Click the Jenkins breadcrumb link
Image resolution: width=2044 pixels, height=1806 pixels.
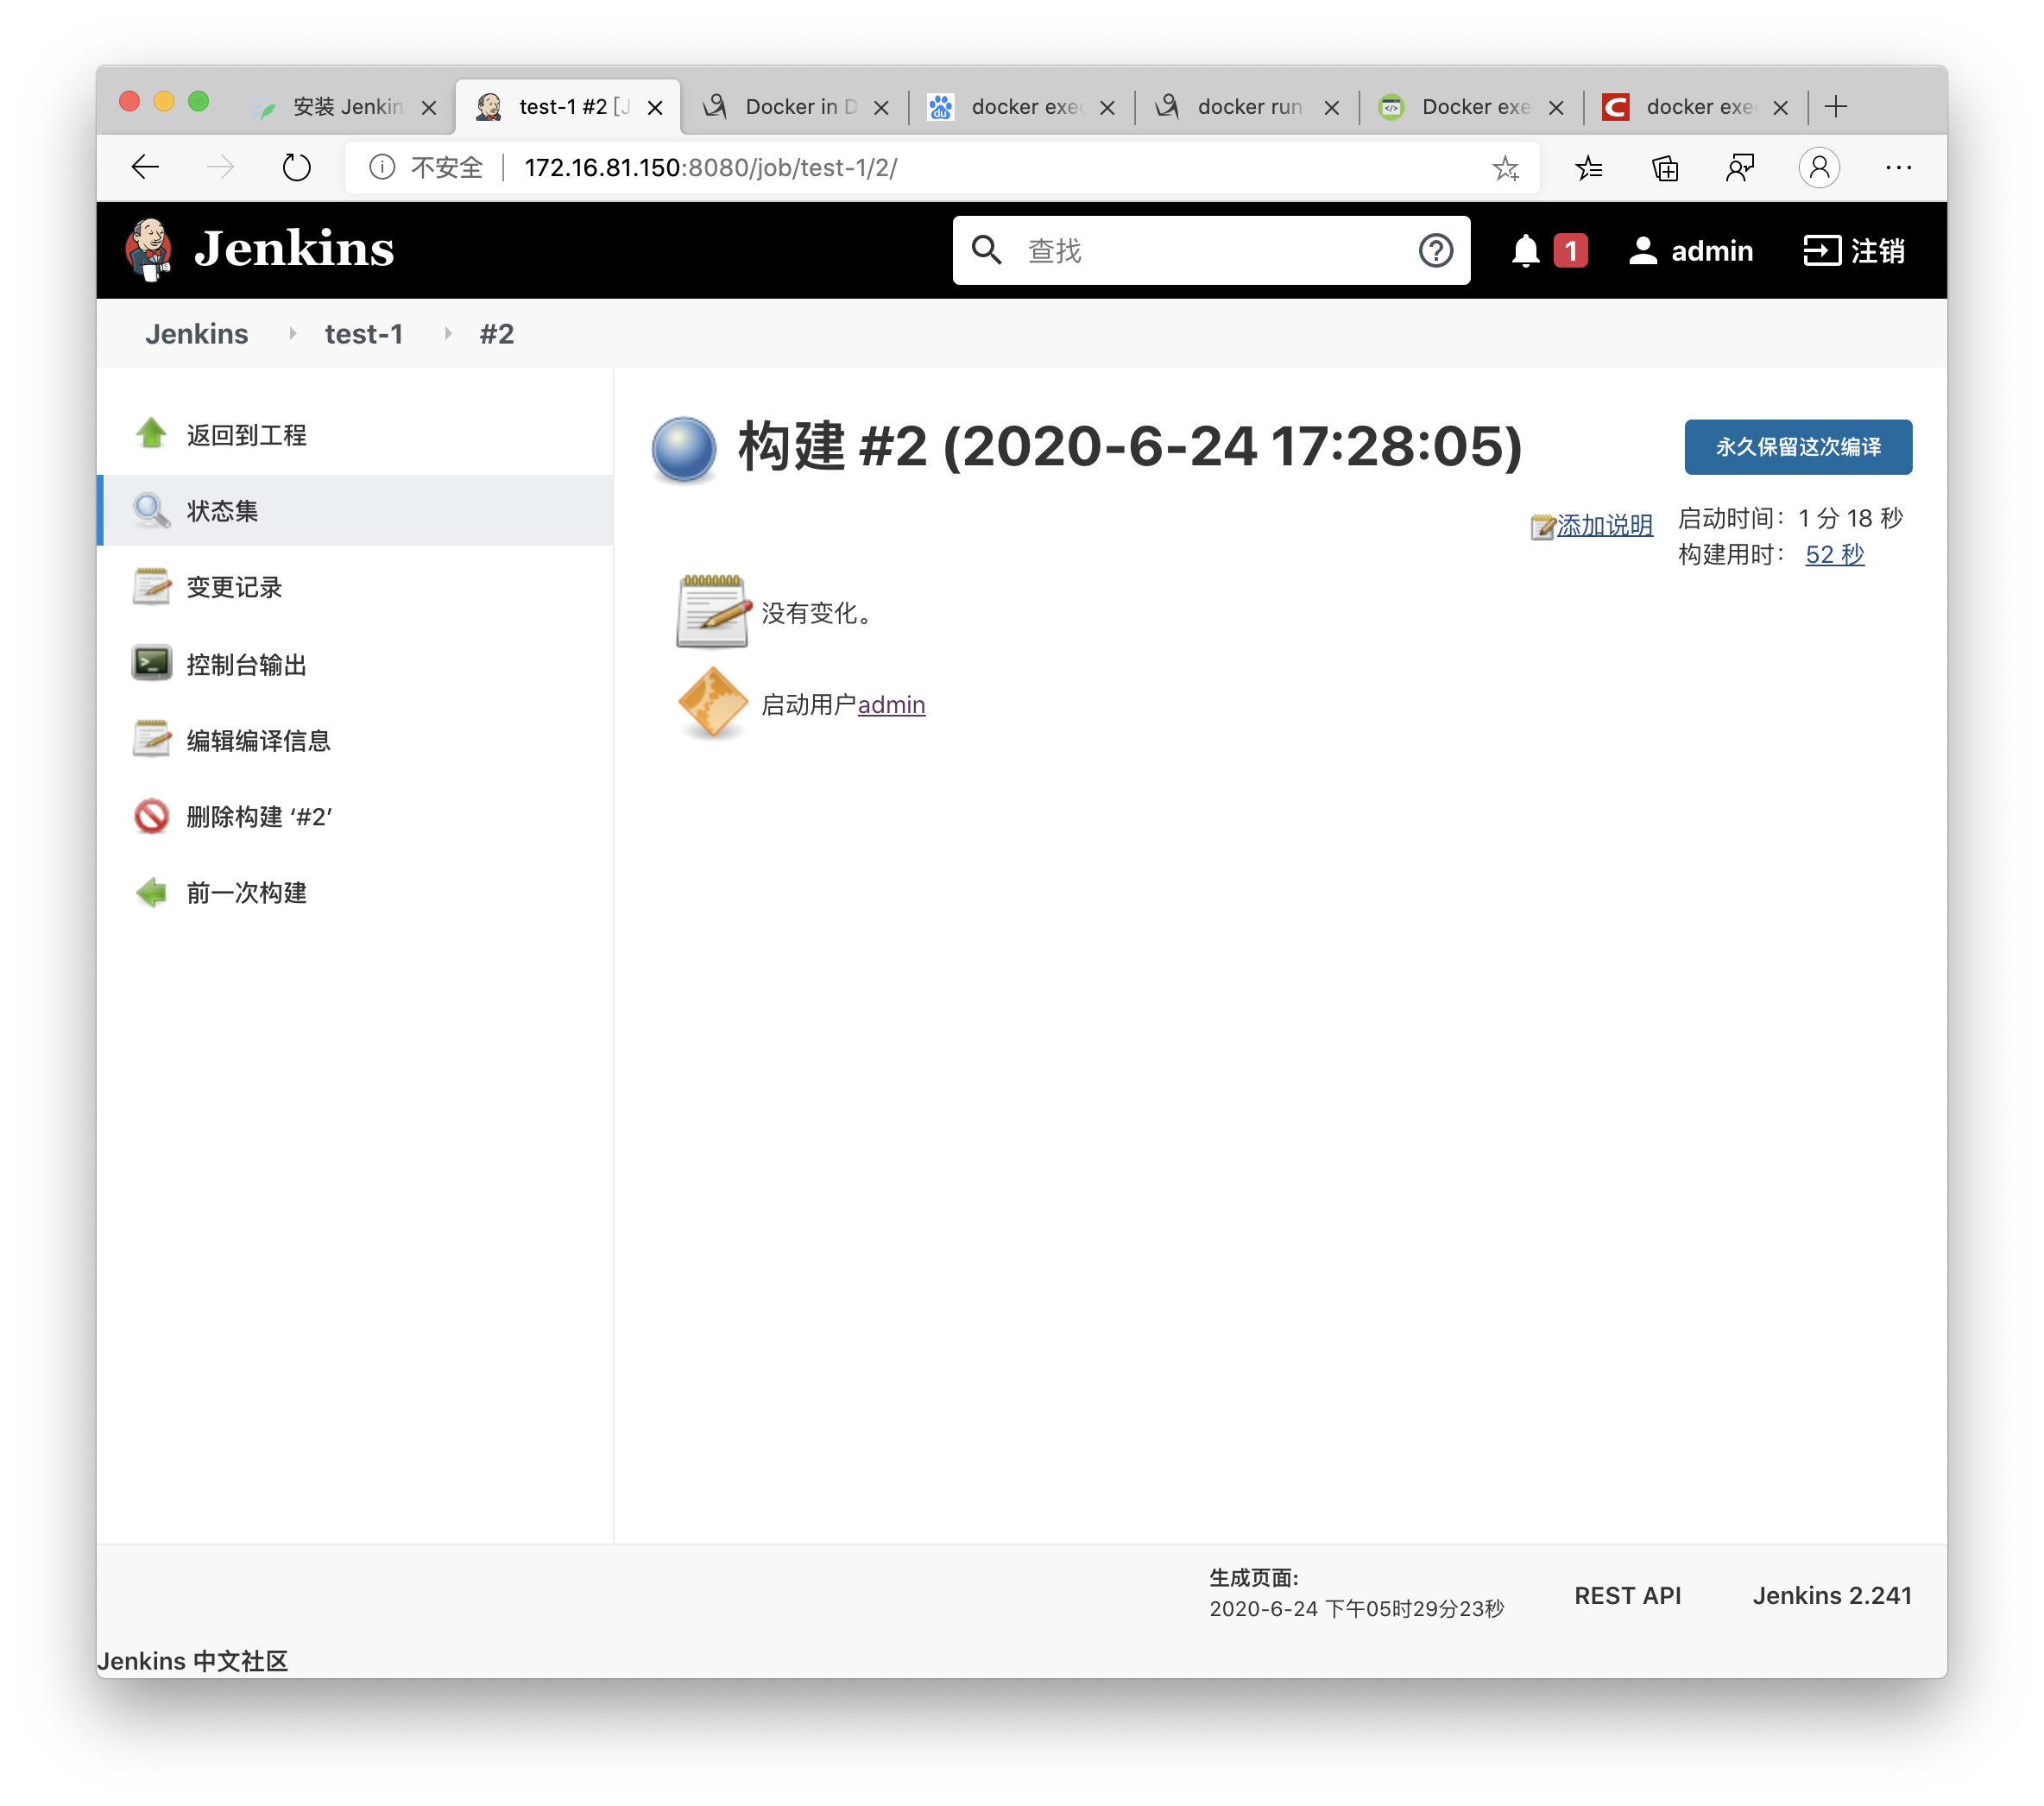pyautogui.click(x=196, y=333)
